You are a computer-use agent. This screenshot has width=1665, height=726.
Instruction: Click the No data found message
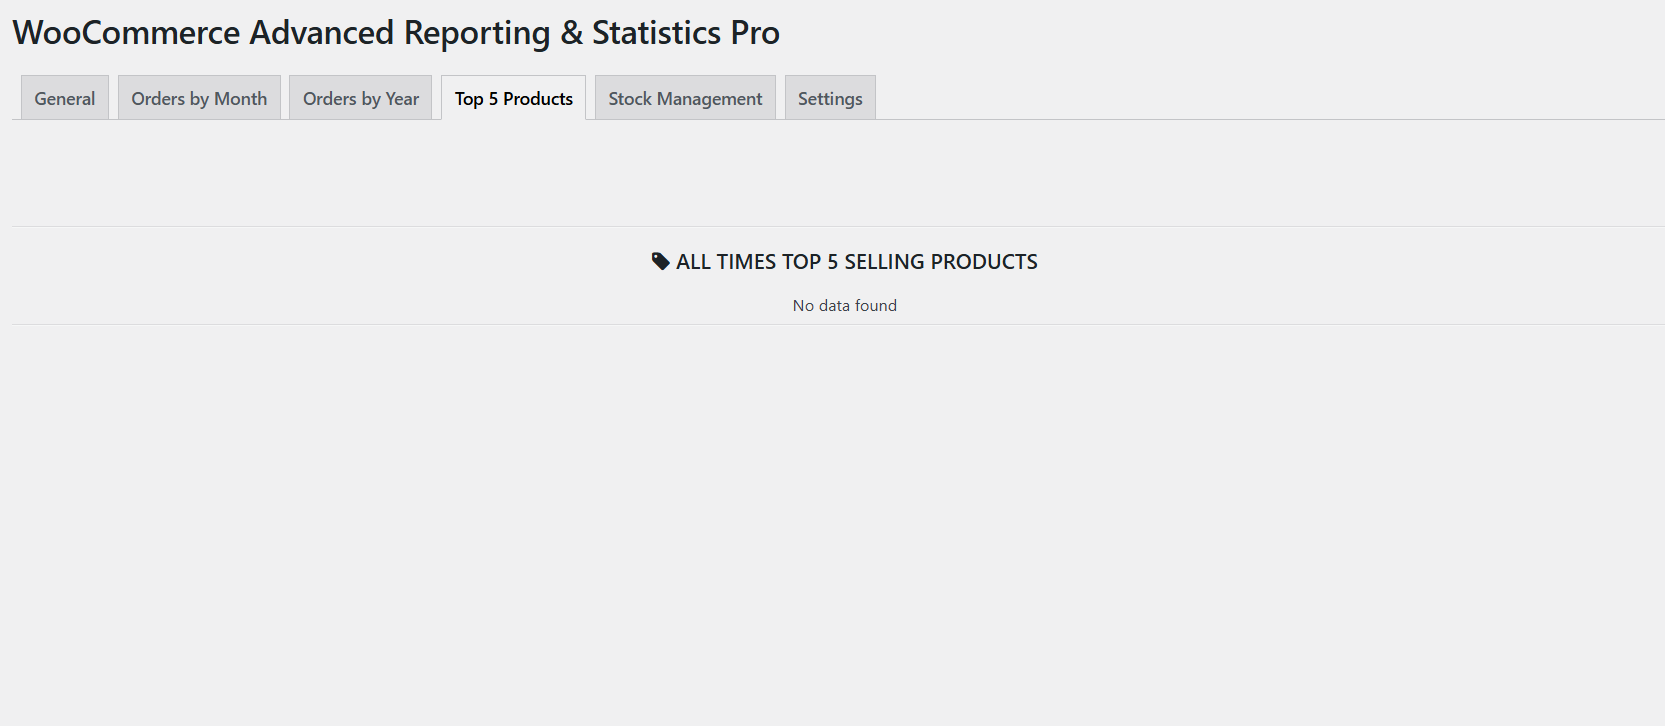pyautogui.click(x=845, y=305)
